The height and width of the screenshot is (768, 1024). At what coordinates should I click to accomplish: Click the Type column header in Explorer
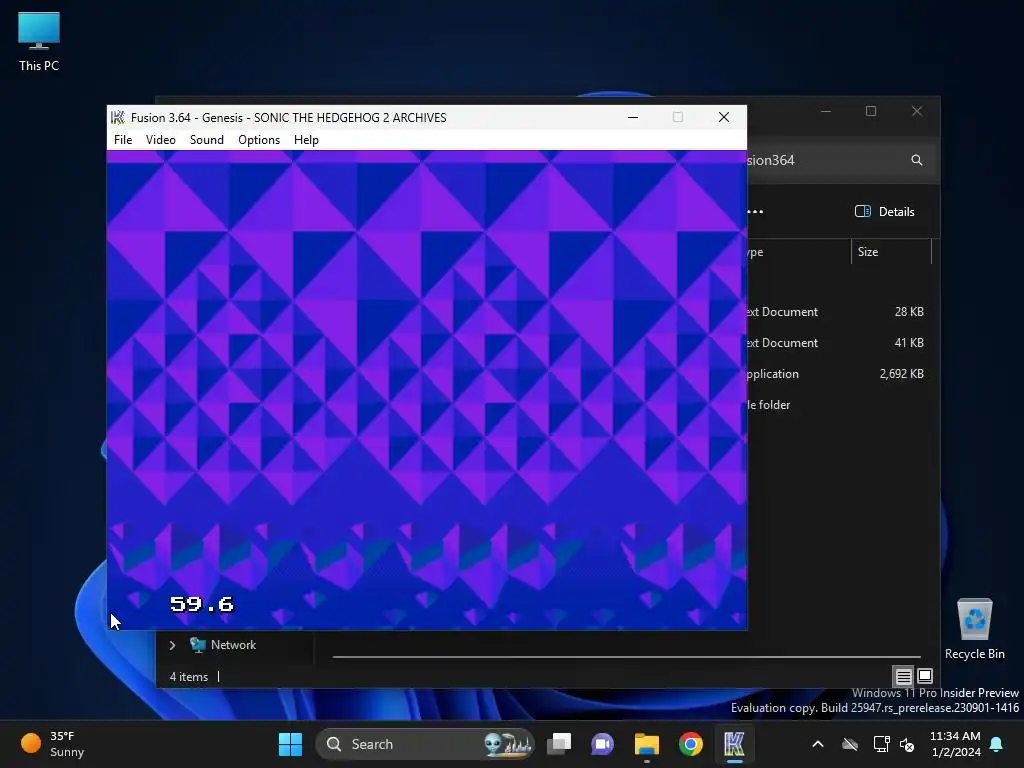pyautogui.click(x=797, y=252)
